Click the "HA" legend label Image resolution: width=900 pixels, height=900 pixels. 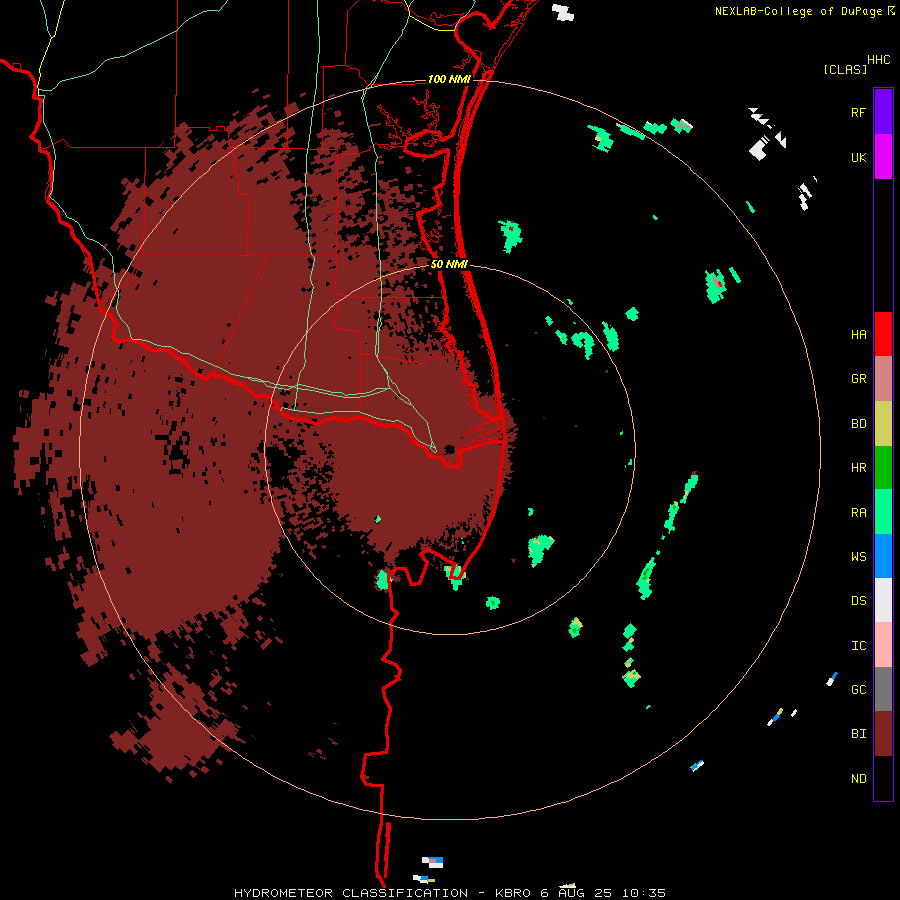point(858,335)
